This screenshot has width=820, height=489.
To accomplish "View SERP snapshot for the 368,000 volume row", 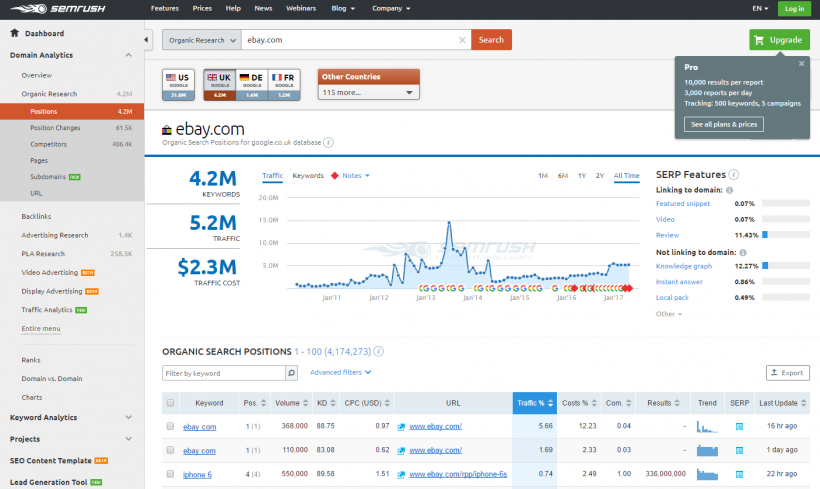I will point(739,427).
